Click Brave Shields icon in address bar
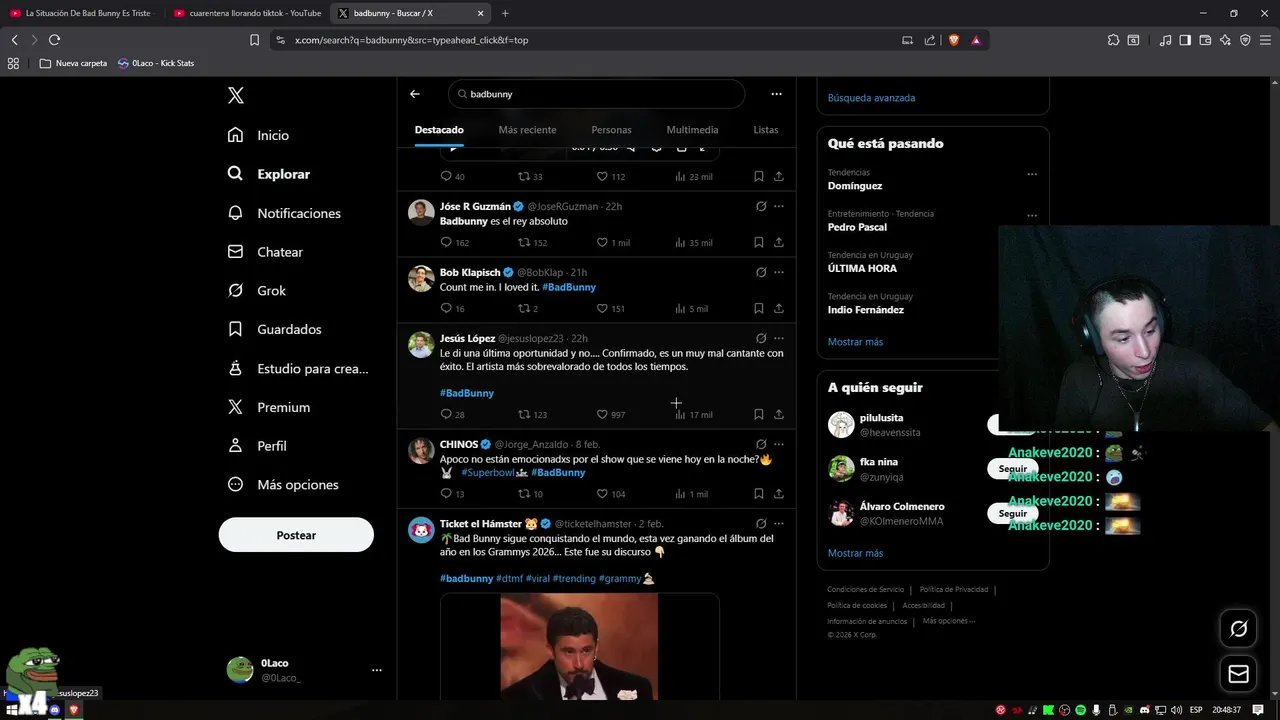1280x720 pixels. [954, 40]
